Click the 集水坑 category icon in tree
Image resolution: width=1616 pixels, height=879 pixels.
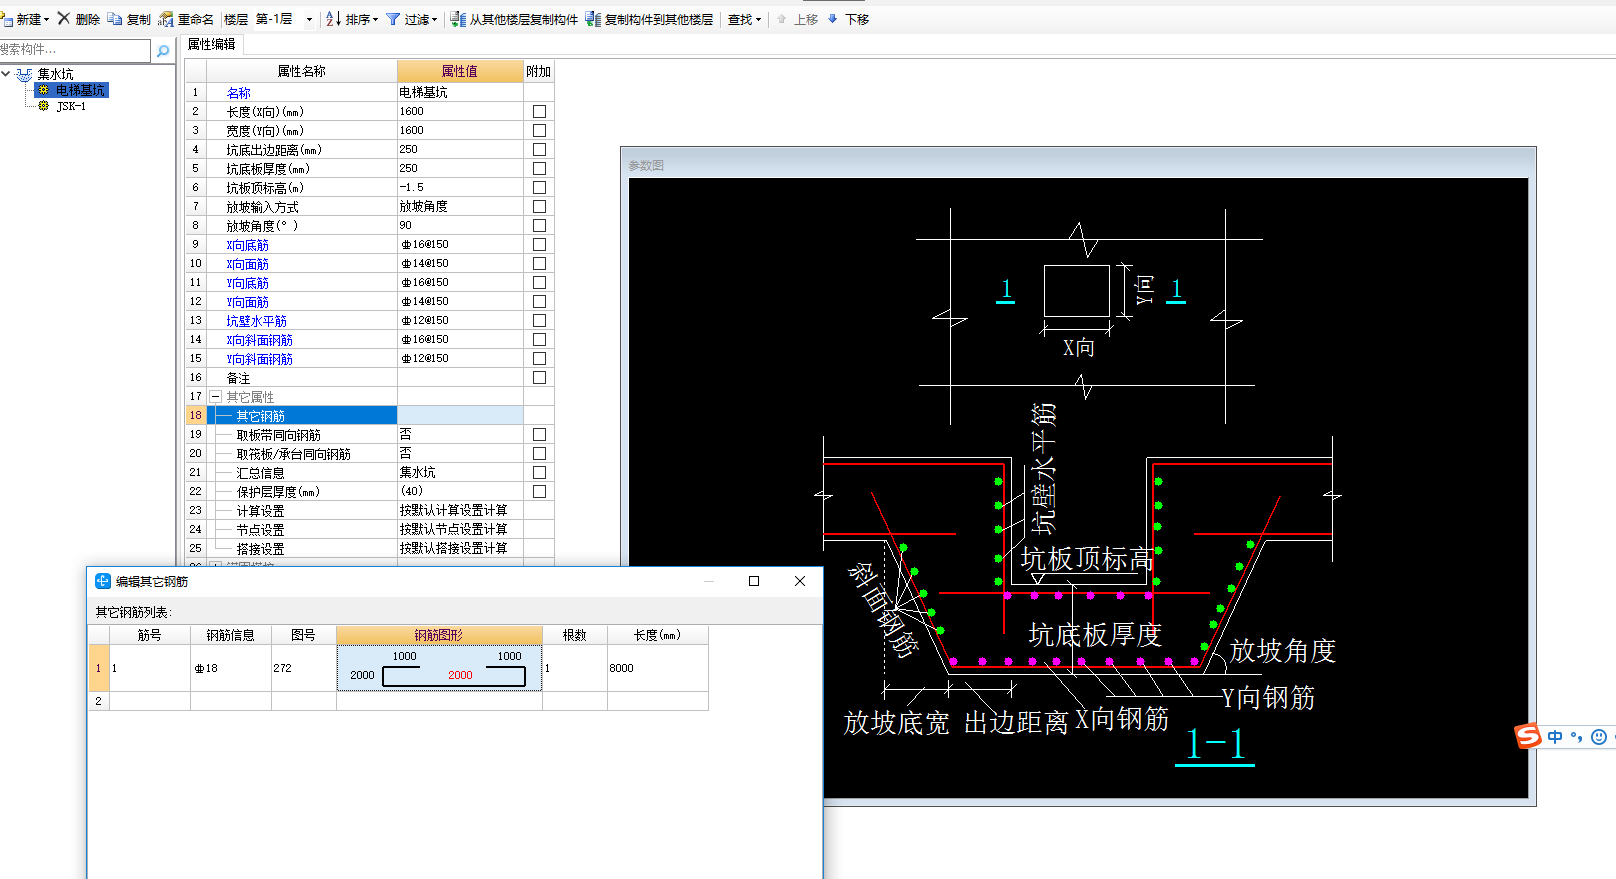(x=25, y=74)
